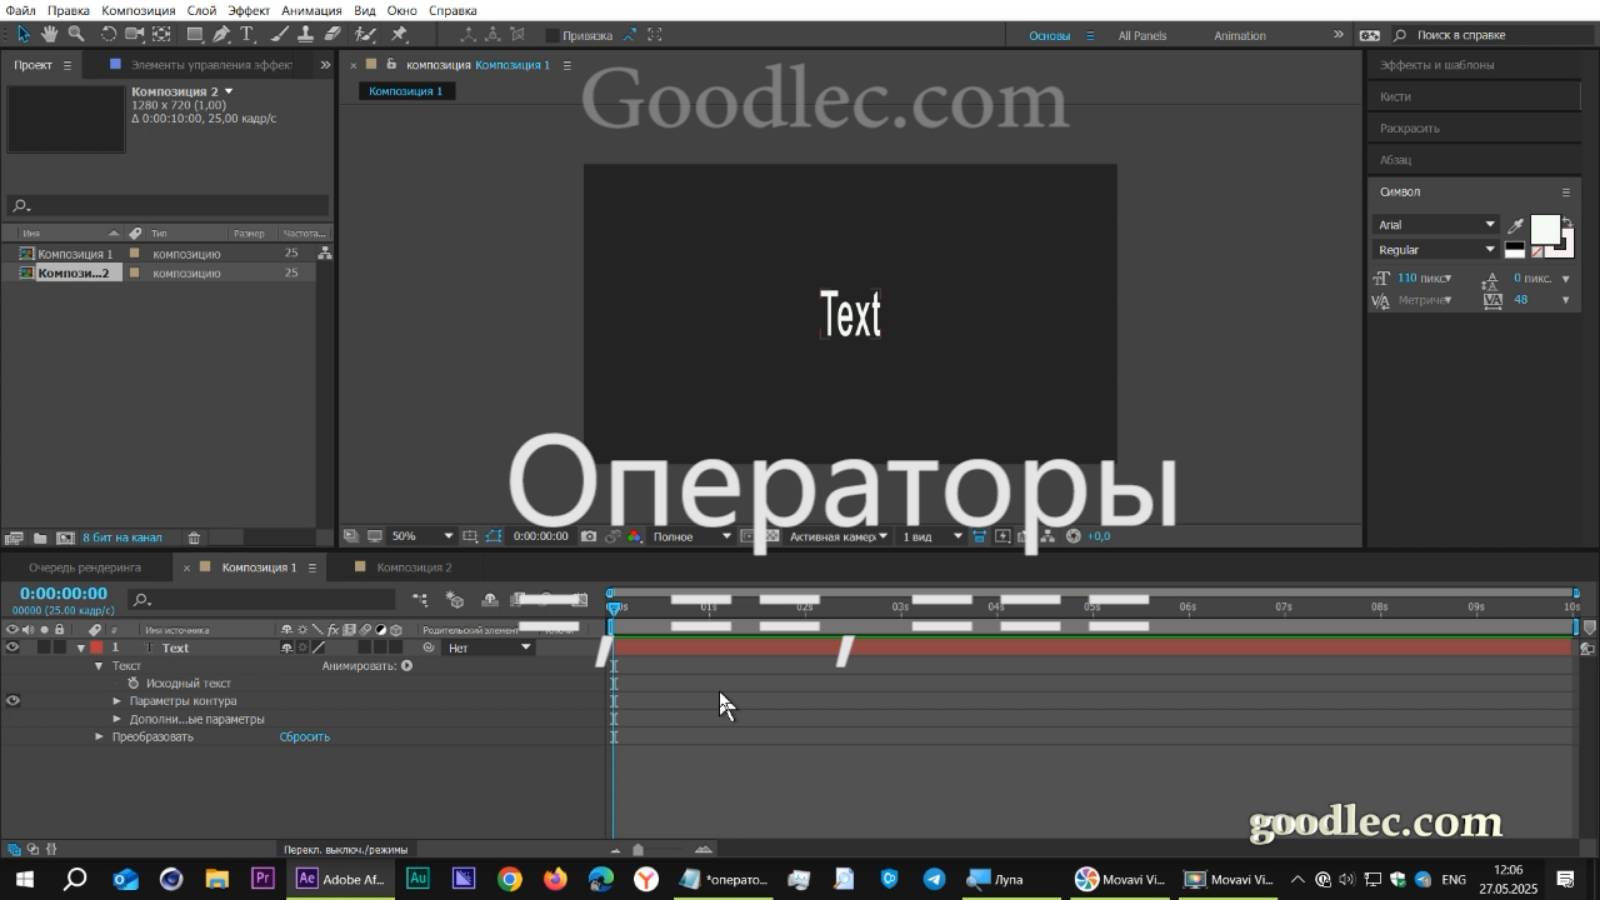Hide the Text layer via its eye toggle
The image size is (1600, 900).
13,647
